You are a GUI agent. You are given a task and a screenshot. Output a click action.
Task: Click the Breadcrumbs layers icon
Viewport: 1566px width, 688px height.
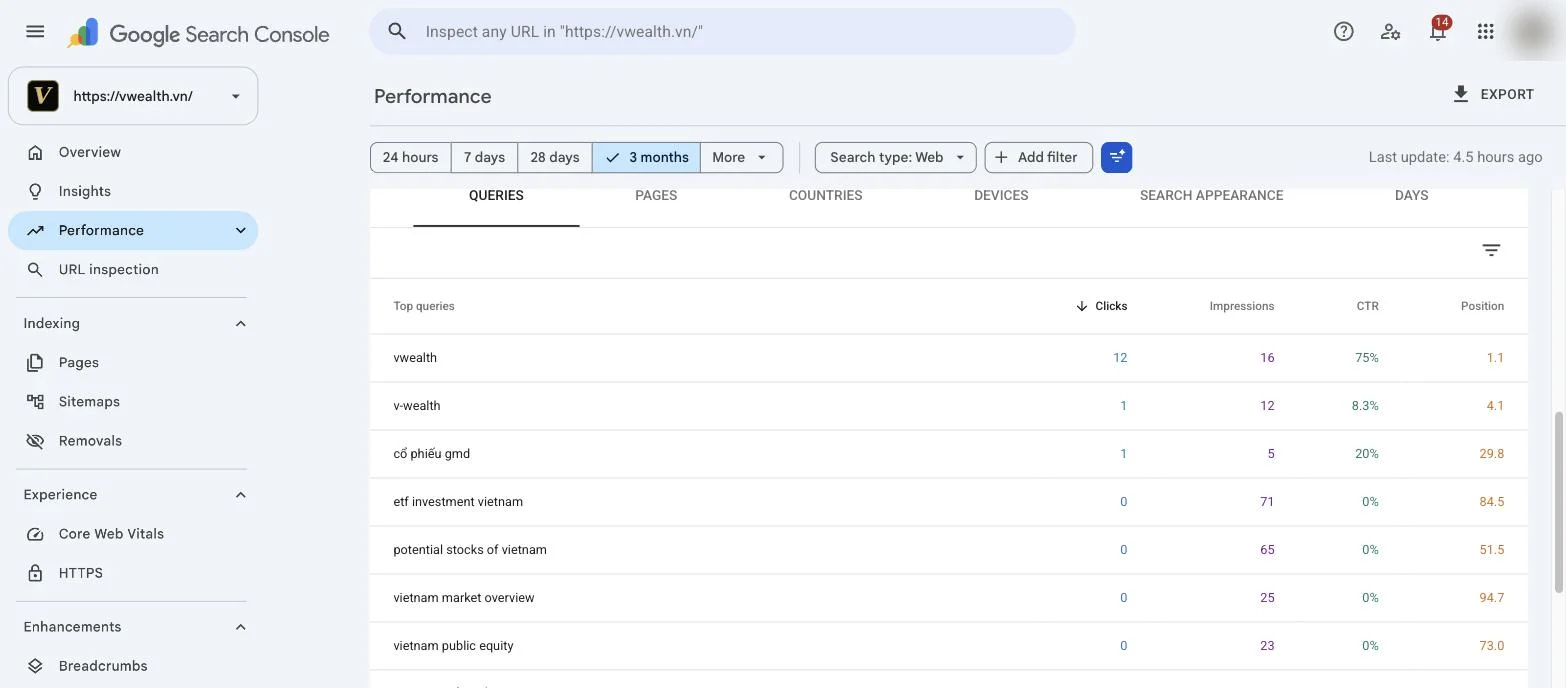click(x=35, y=666)
